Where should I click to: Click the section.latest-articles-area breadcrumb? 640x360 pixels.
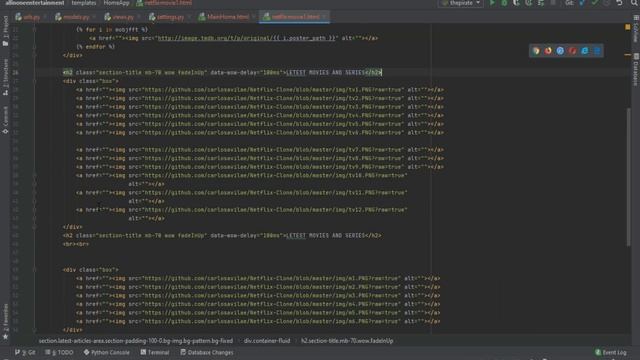click(x=136, y=341)
